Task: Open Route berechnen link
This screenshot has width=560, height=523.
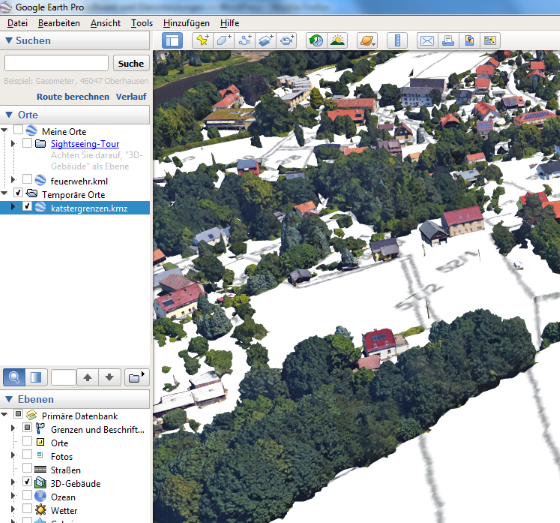Action: [x=73, y=97]
